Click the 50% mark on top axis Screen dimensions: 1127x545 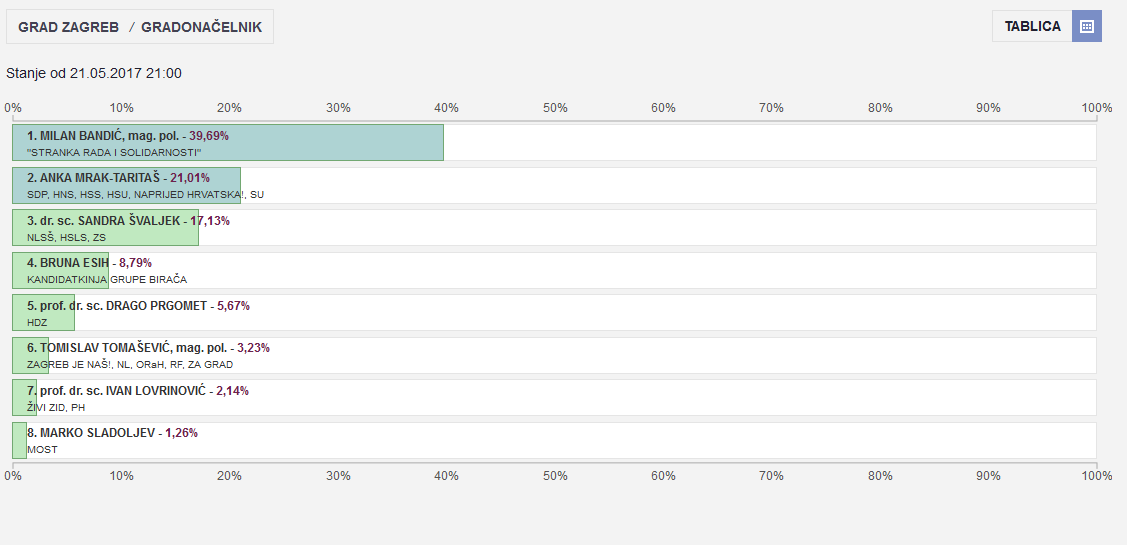(555, 108)
